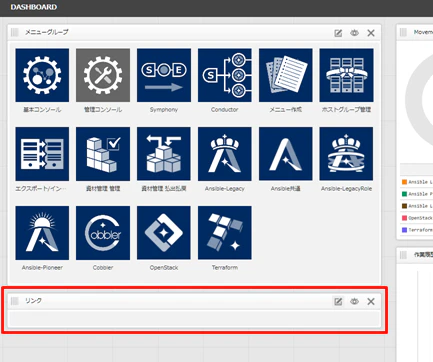Grab the メニューグループ widget move handle

(x=14, y=32)
